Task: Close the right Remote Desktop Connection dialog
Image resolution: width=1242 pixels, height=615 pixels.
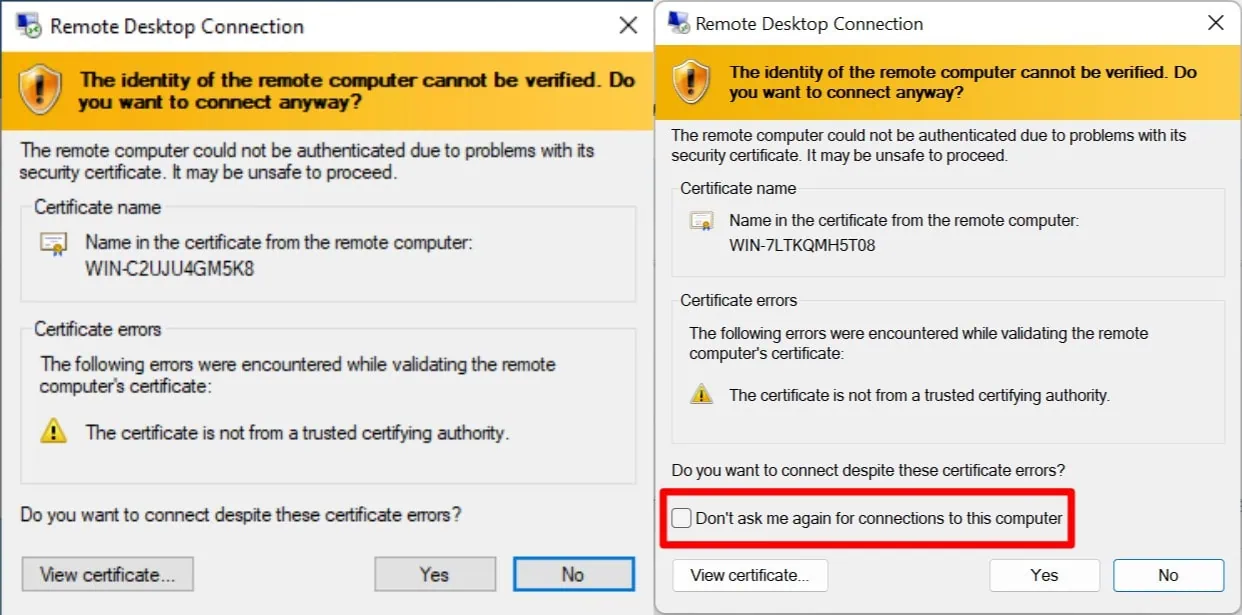Action: 1216,23
